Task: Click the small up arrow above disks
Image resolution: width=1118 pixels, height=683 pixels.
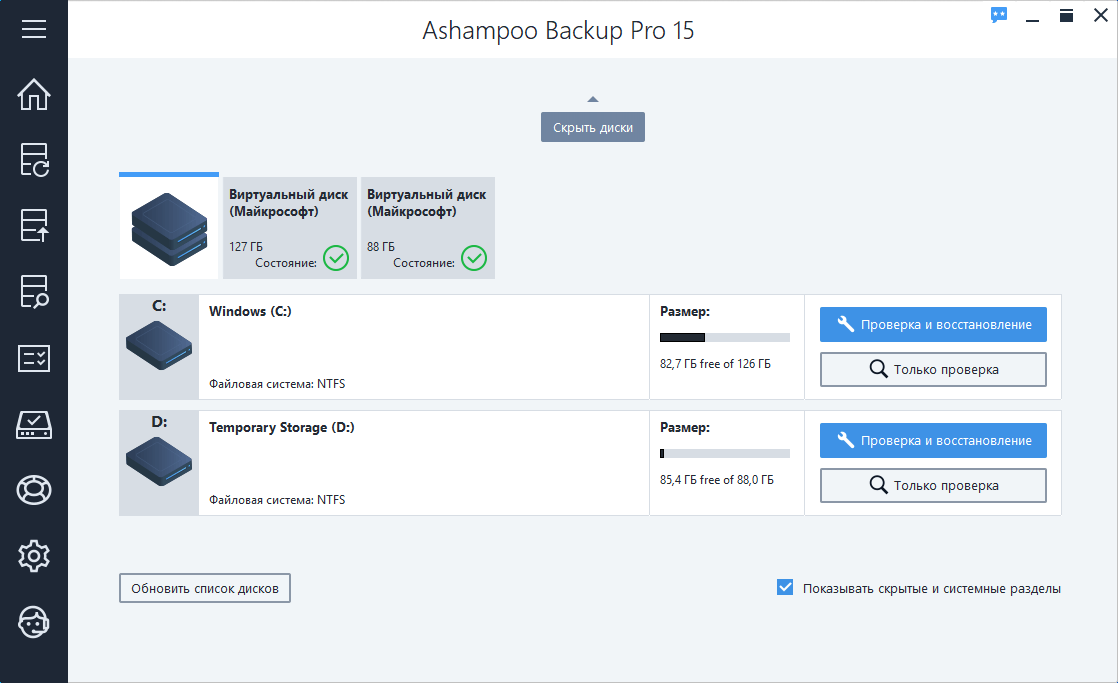Action: pyautogui.click(x=593, y=99)
